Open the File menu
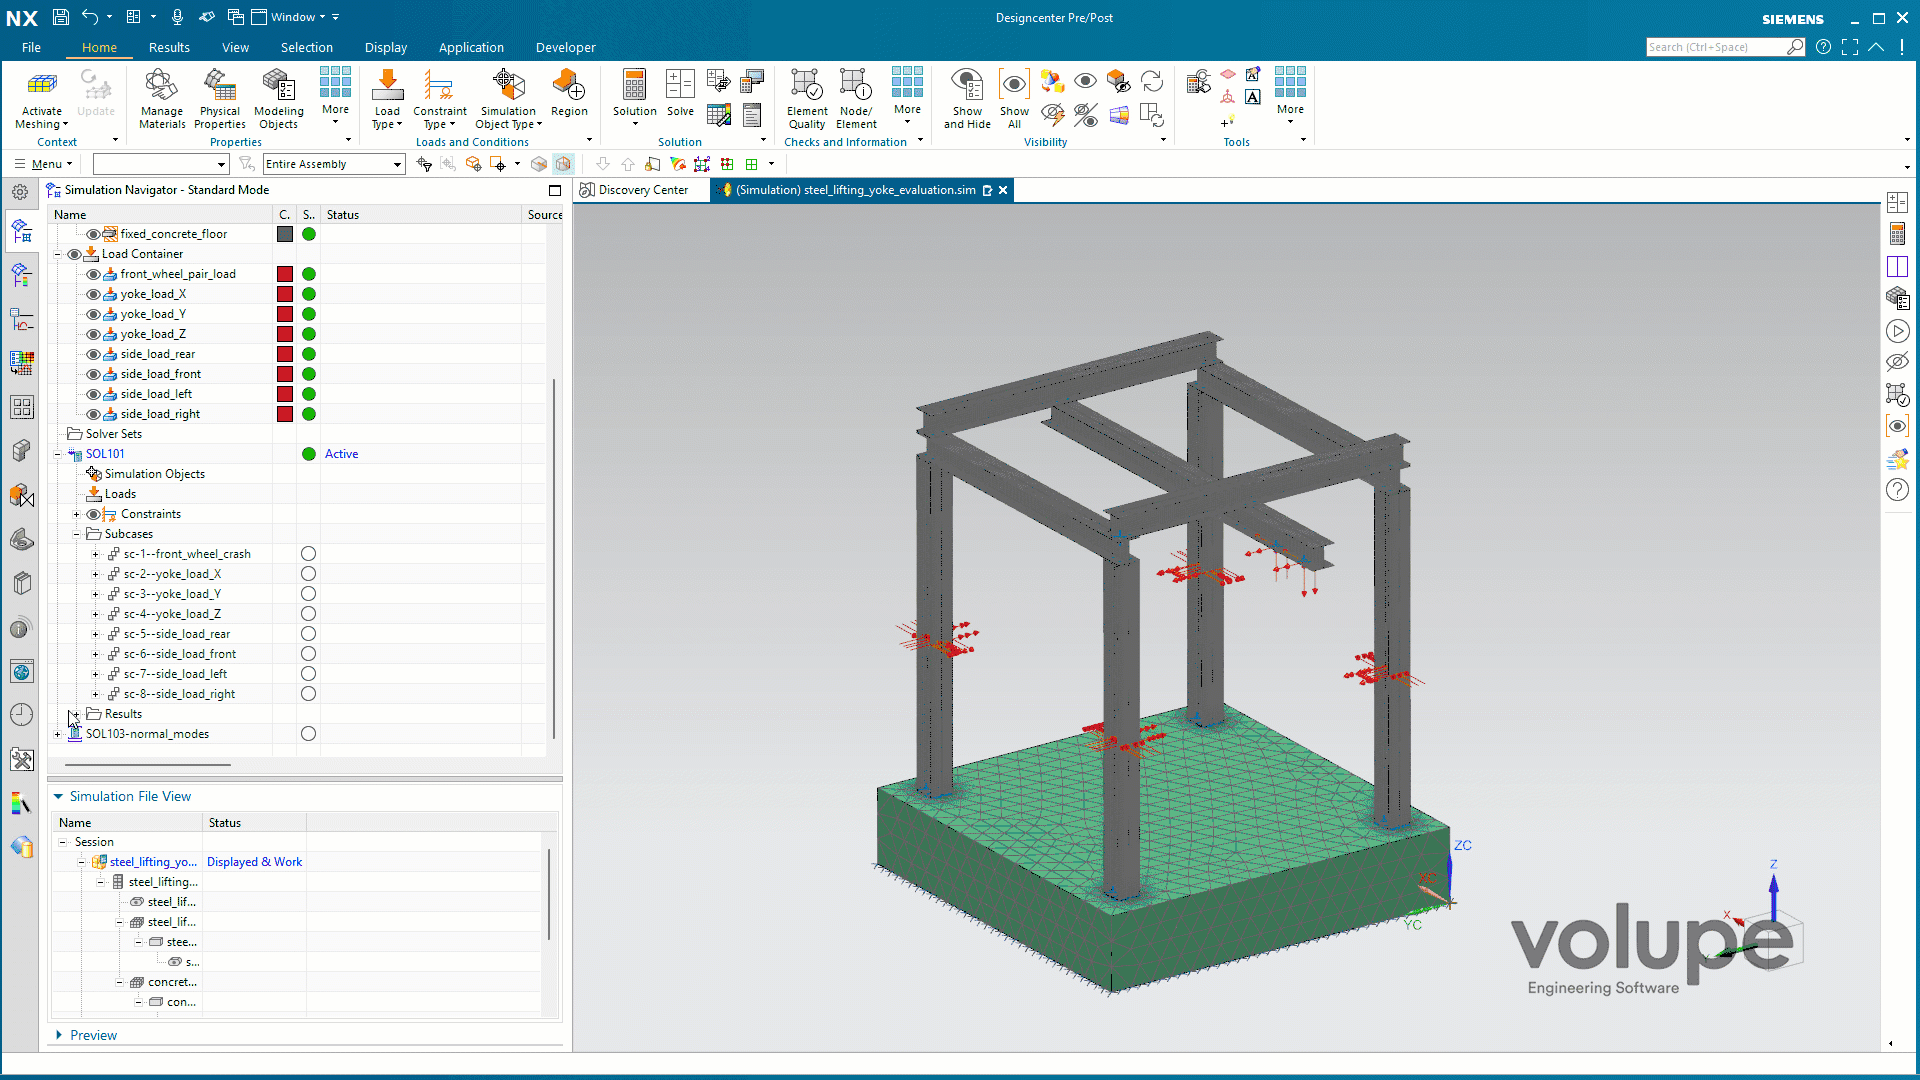The width and height of the screenshot is (1920, 1080). pyautogui.click(x=31, y=47)
